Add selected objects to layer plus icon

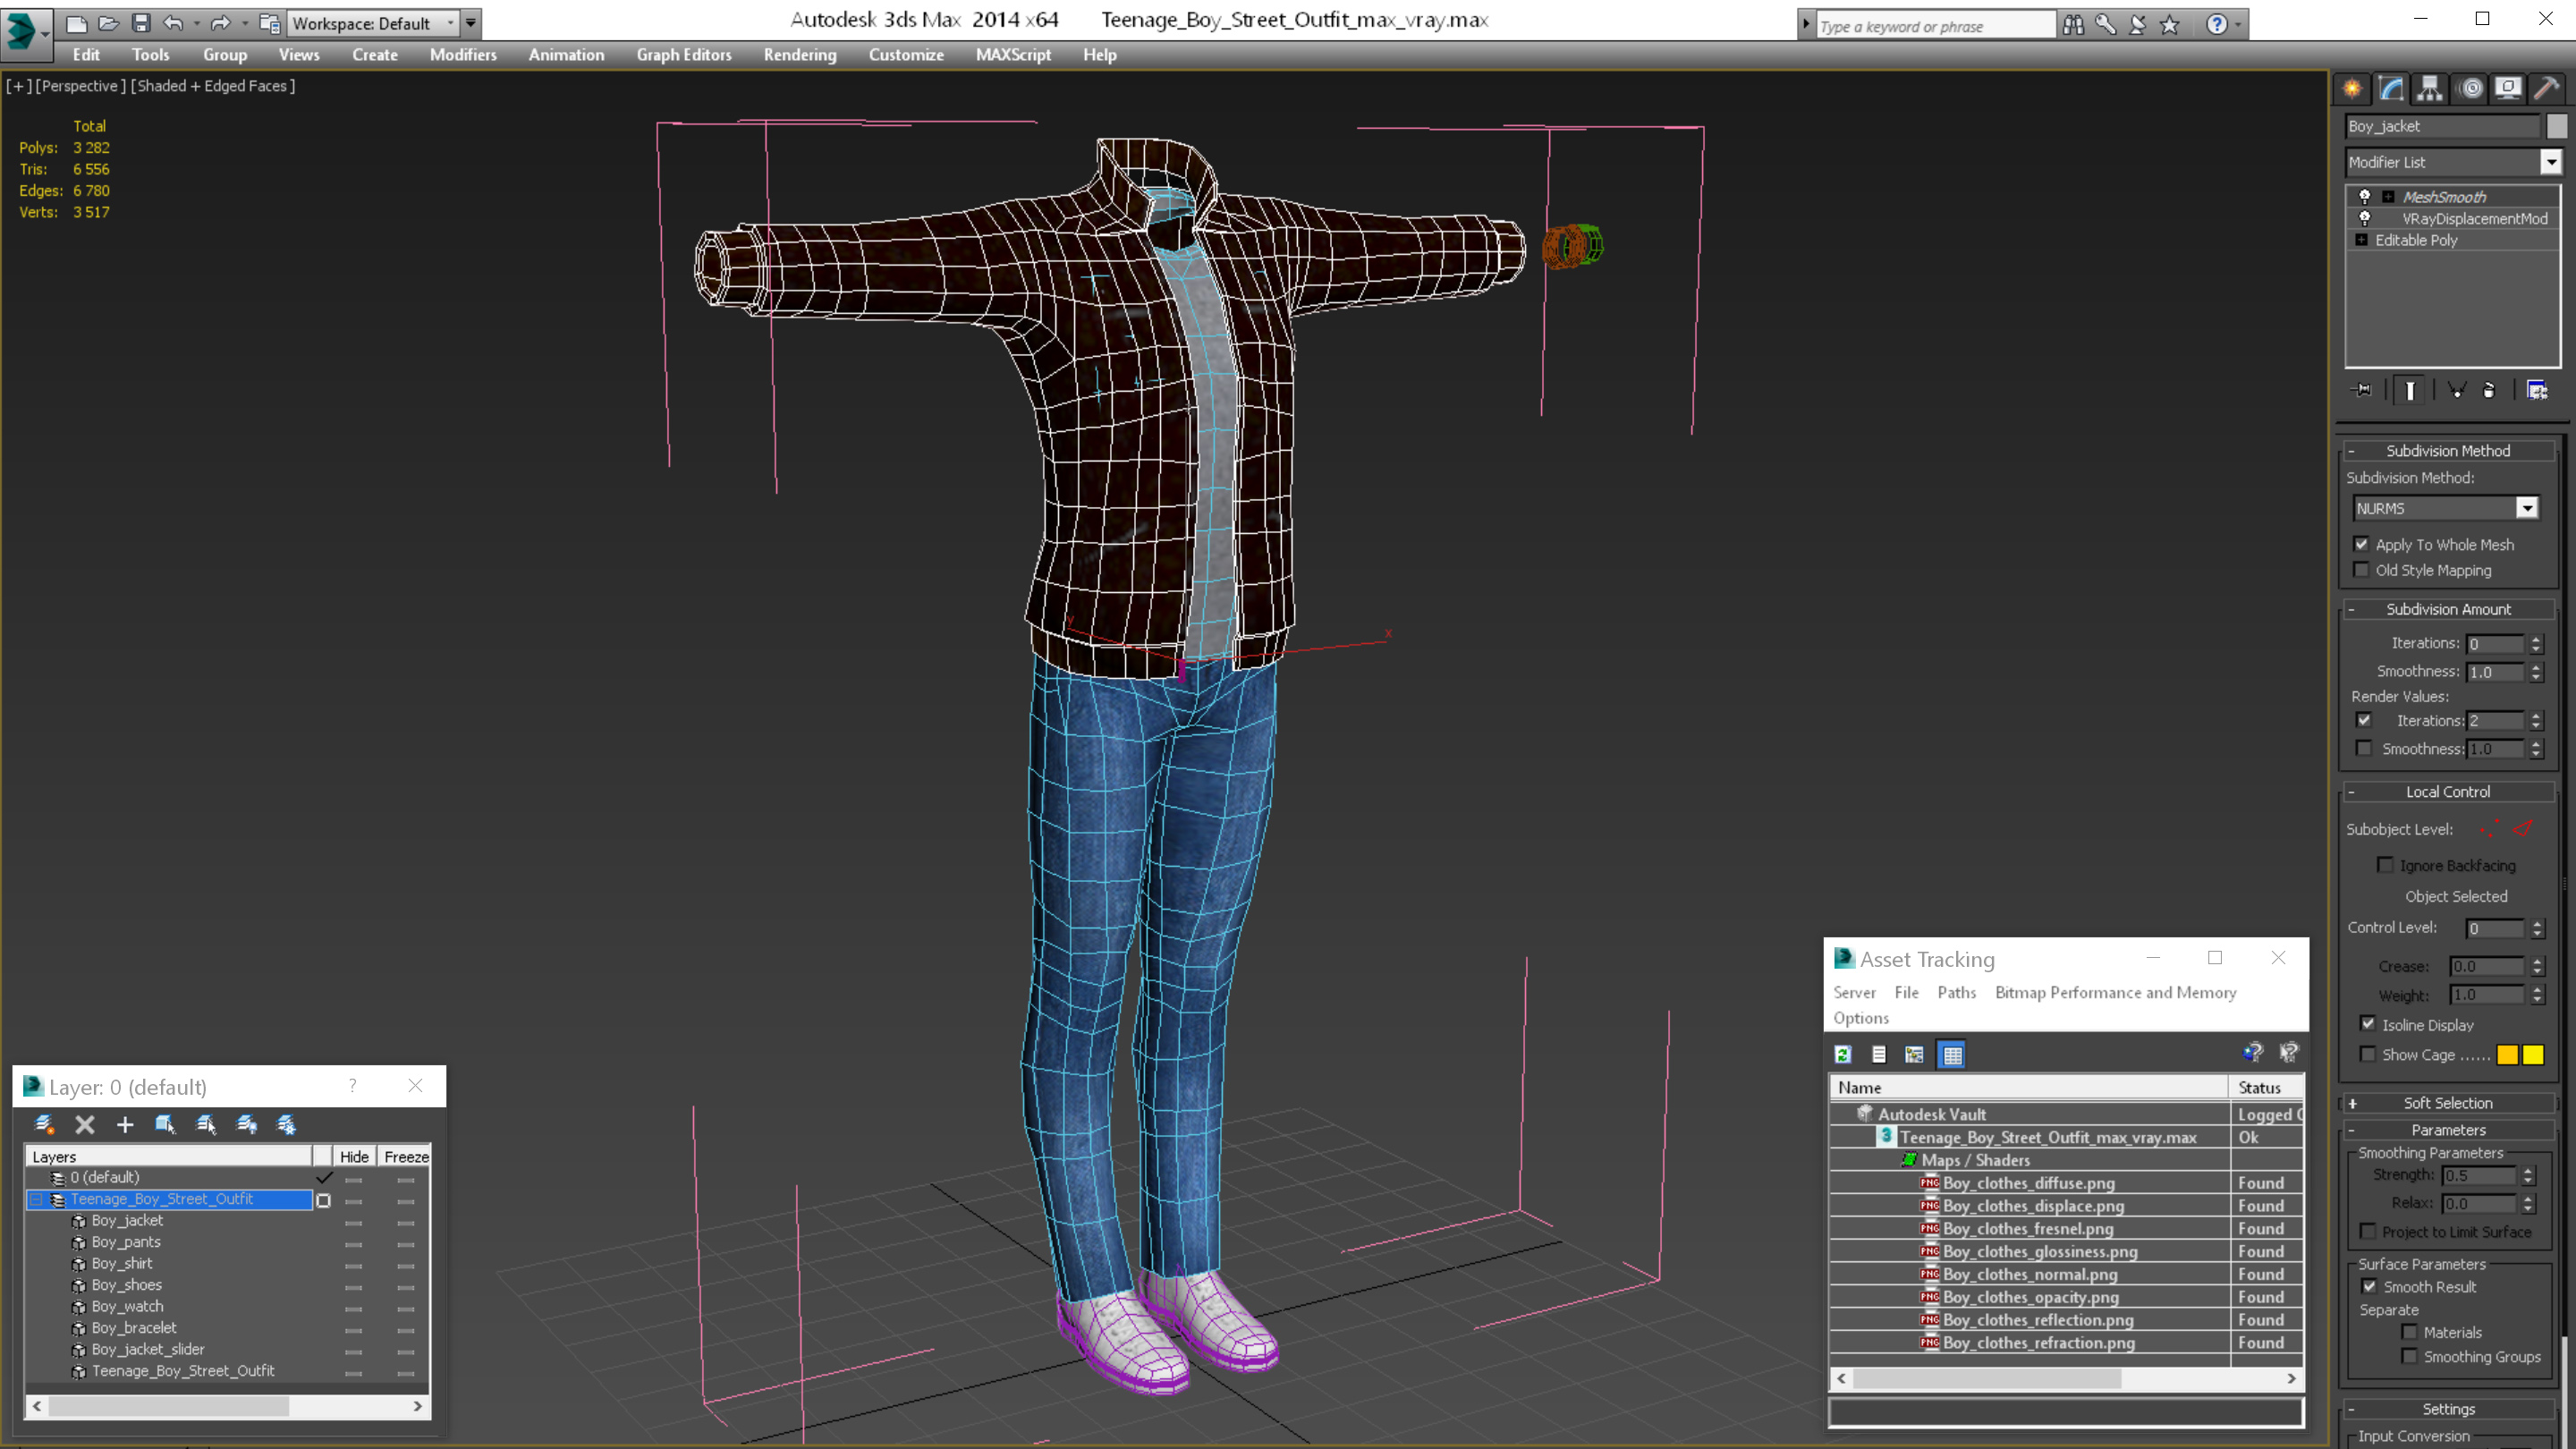coord(125,1125)
